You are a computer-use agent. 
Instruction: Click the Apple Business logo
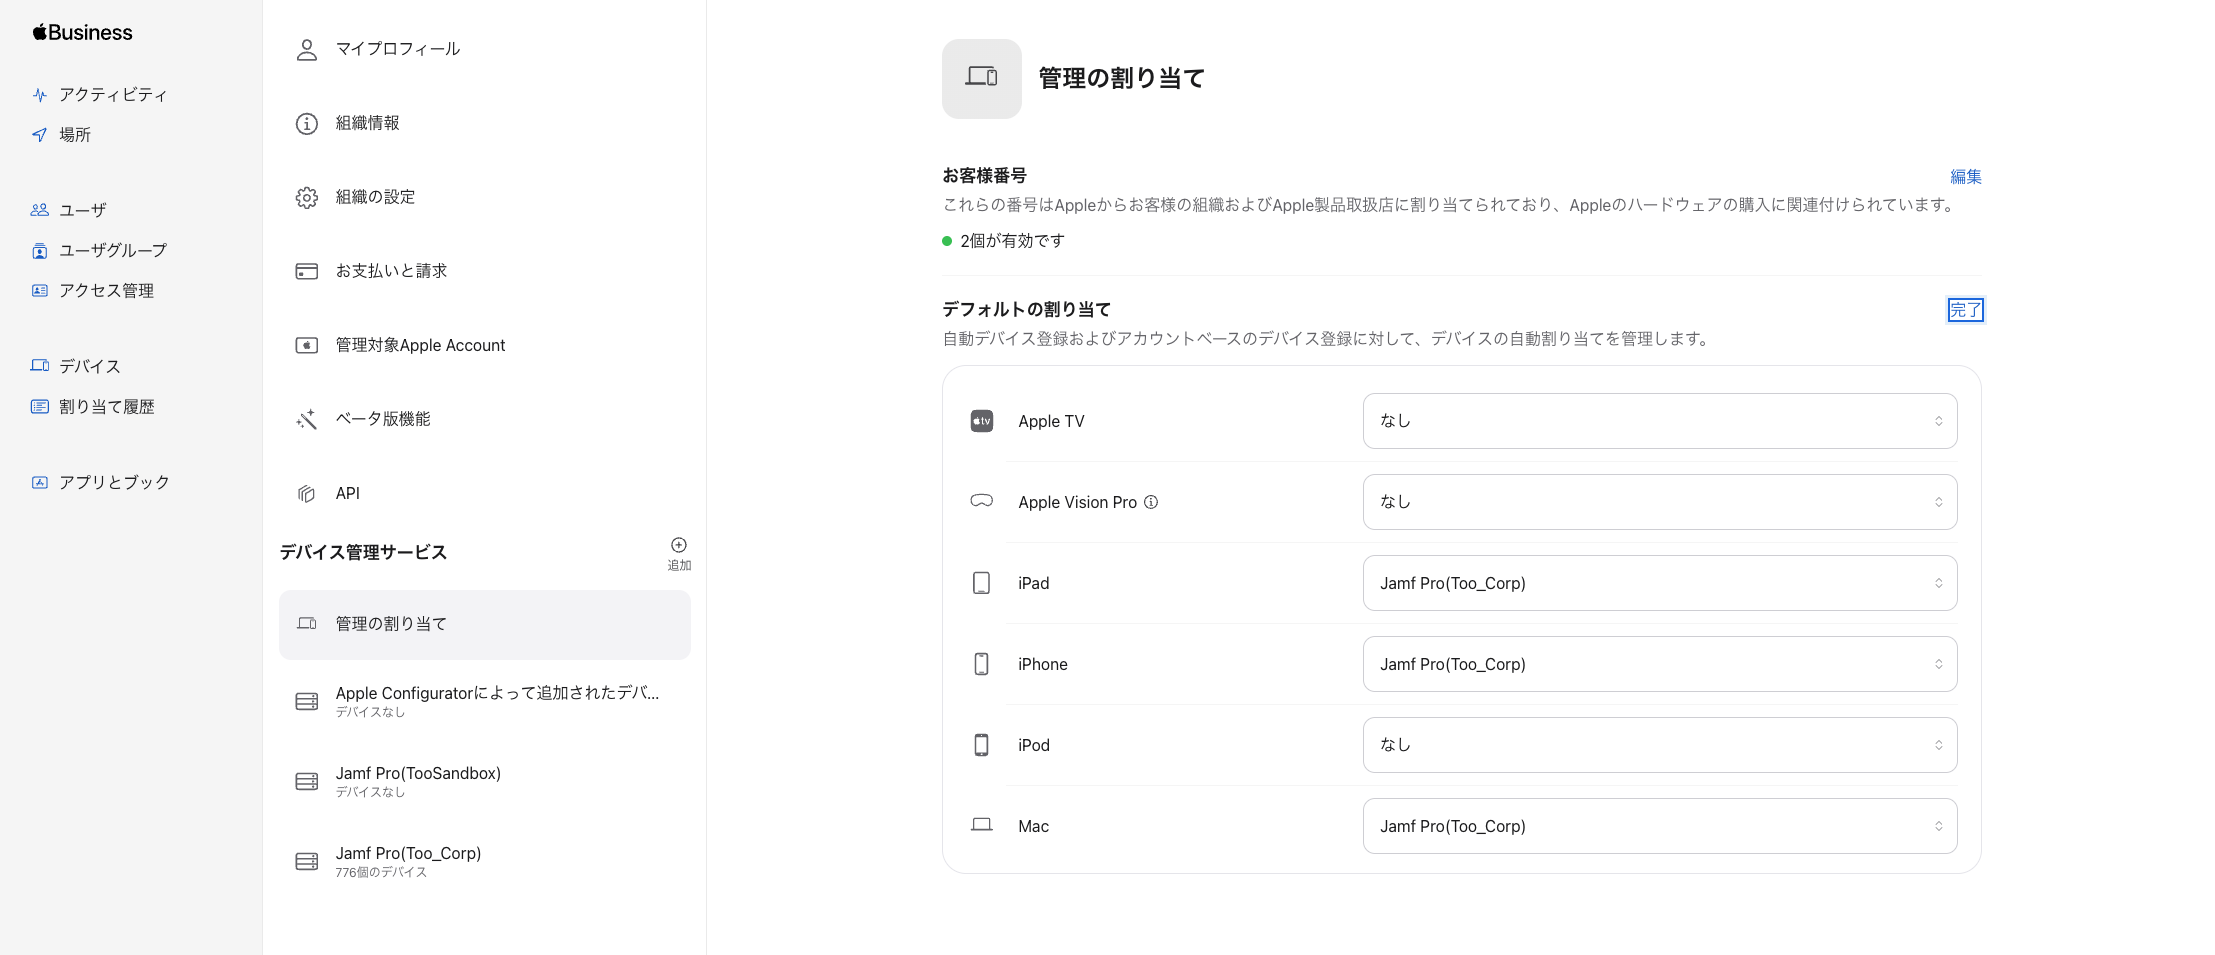(x=80, y=31)
